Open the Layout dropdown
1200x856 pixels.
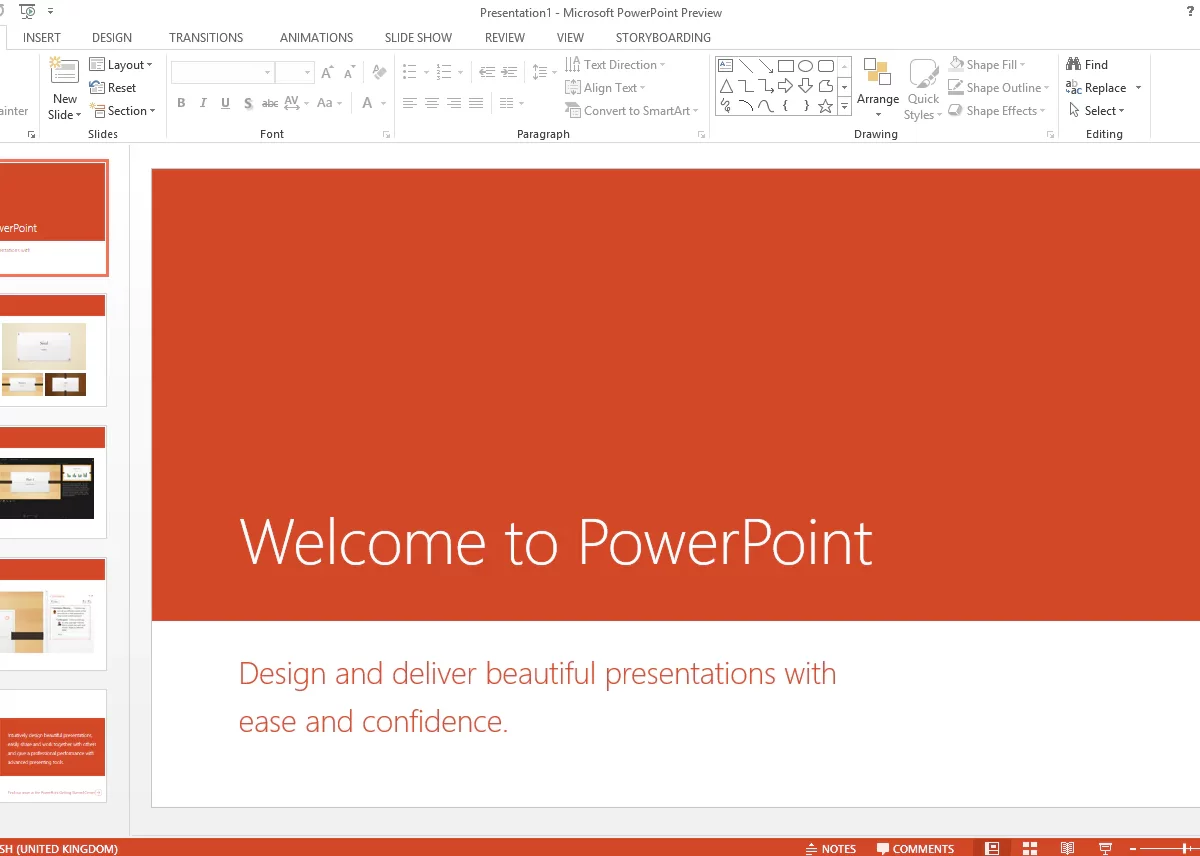(121, 65)
